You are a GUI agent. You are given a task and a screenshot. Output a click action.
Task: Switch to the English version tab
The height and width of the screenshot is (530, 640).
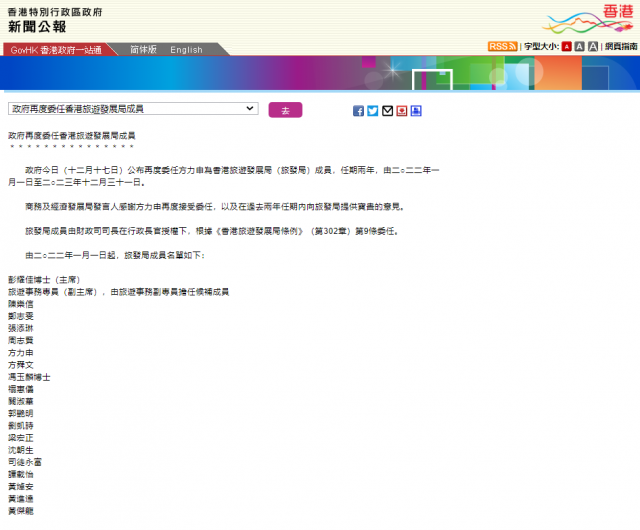(186, 49)
